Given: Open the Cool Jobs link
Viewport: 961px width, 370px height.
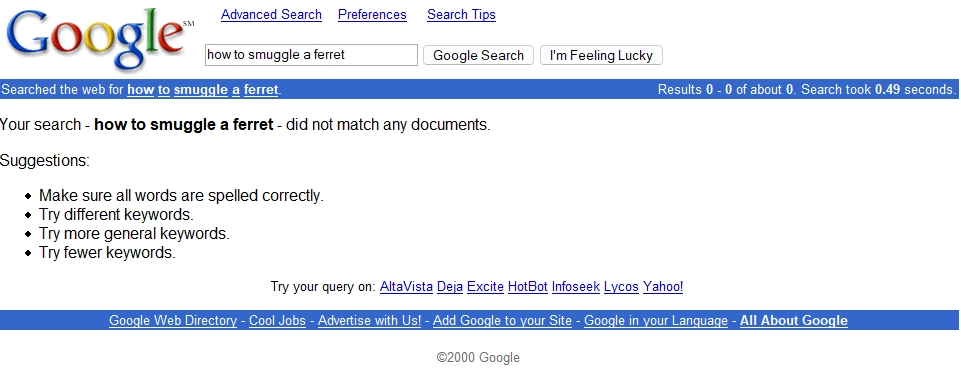Looking at the screenshot, I should (x=277, y=320).
